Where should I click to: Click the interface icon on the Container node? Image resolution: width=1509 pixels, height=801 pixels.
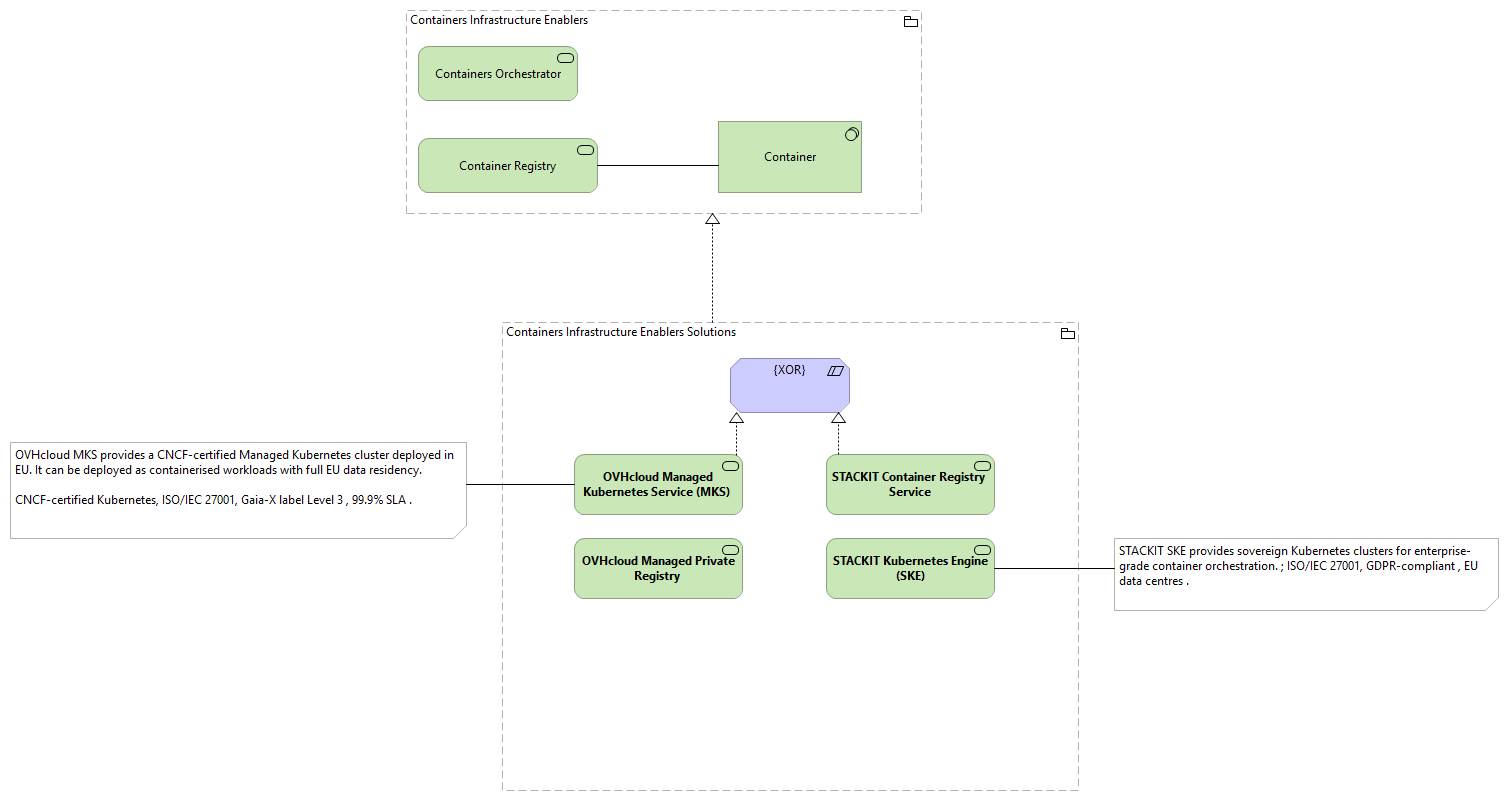click(851, 133)
